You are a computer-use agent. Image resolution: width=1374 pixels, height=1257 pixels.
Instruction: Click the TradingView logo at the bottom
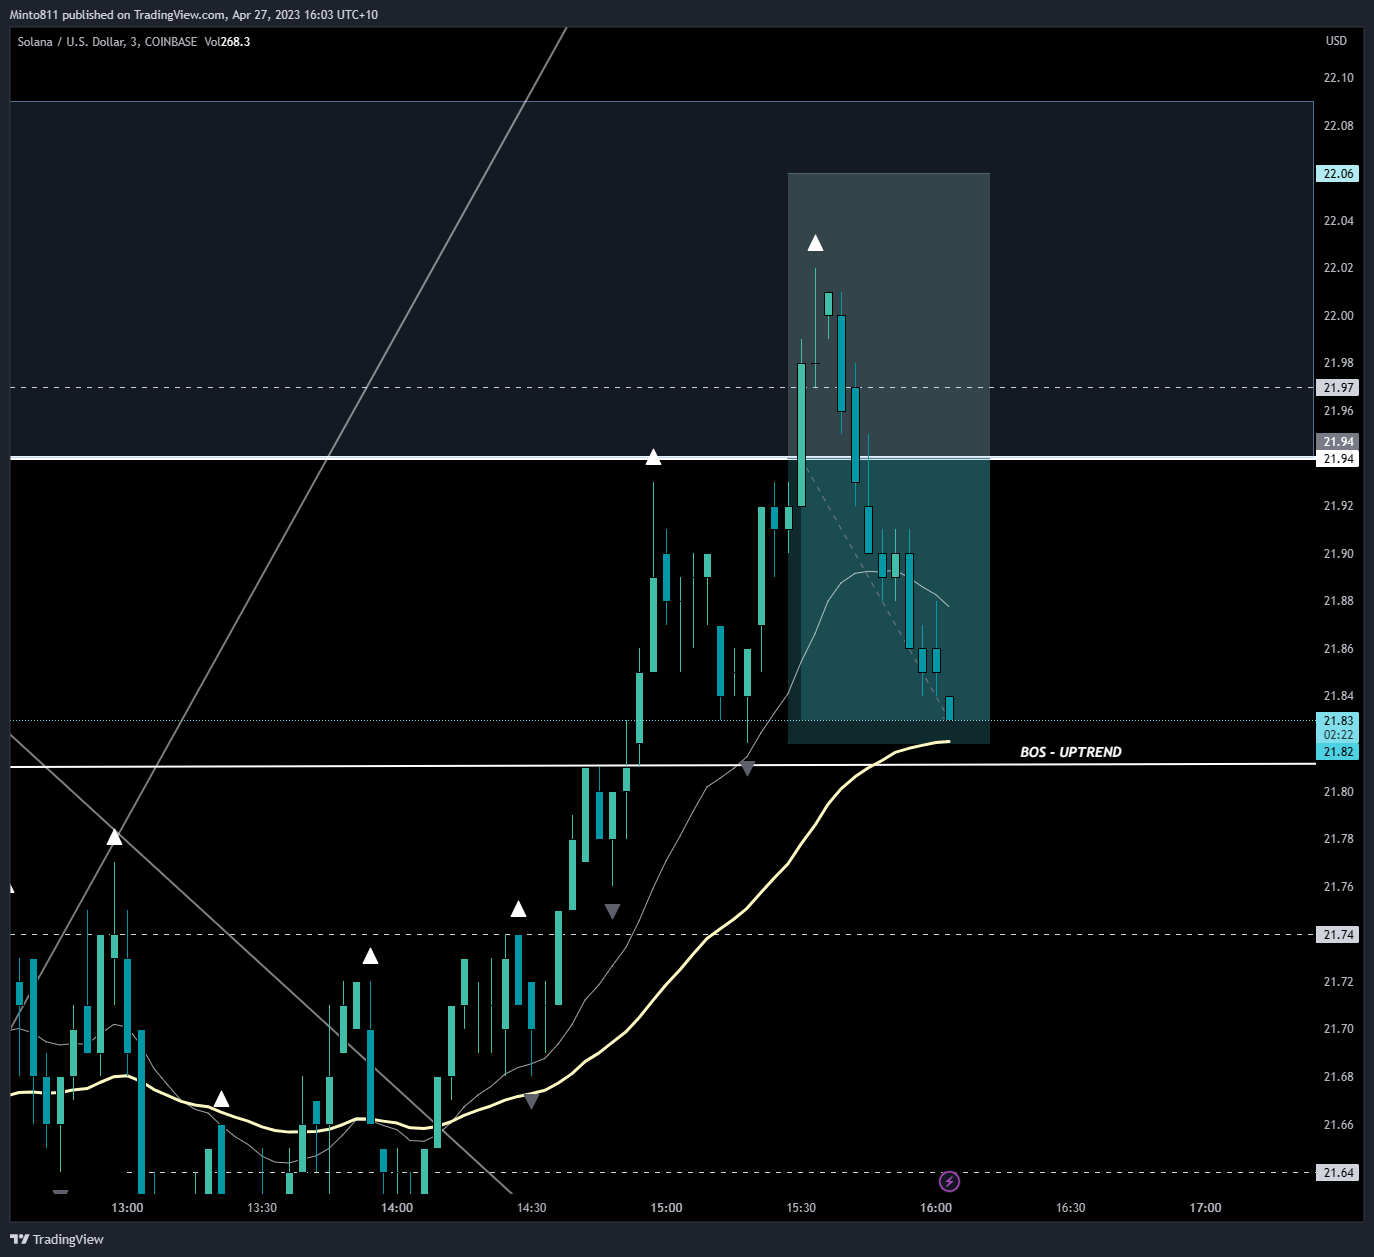tap(57, 1239)
